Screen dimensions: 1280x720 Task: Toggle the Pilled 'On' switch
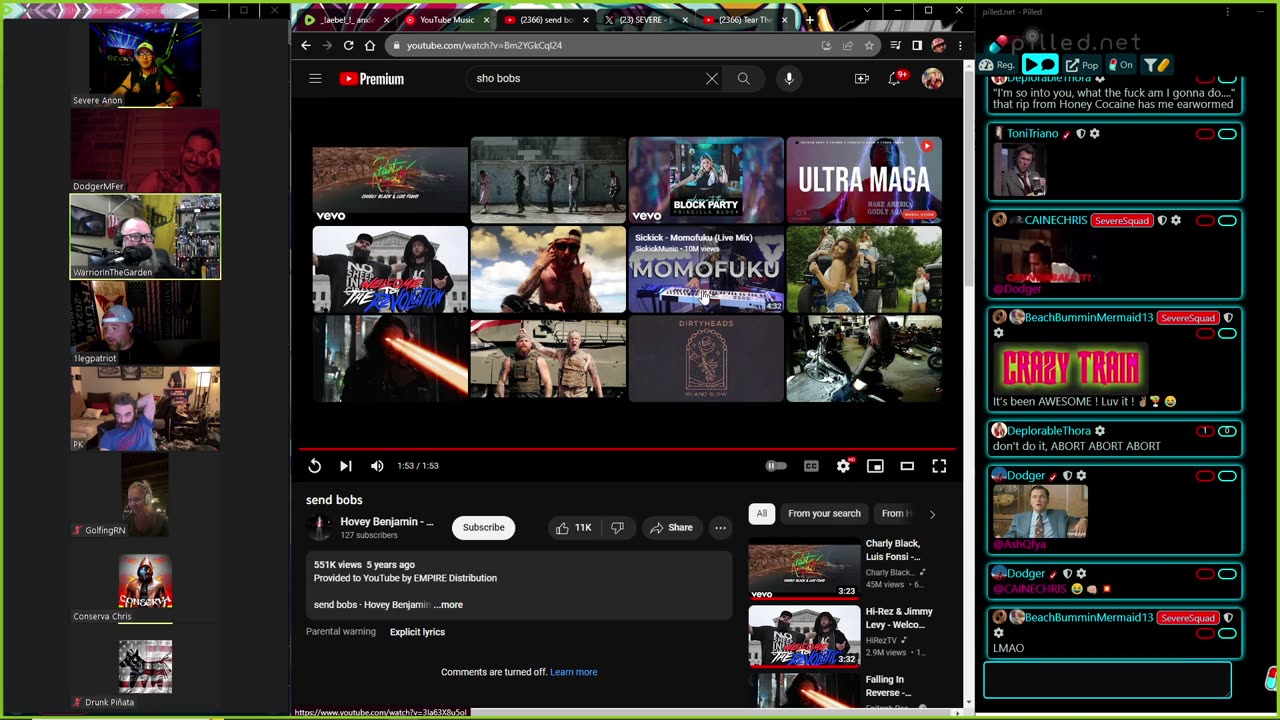coord(1119,65)
